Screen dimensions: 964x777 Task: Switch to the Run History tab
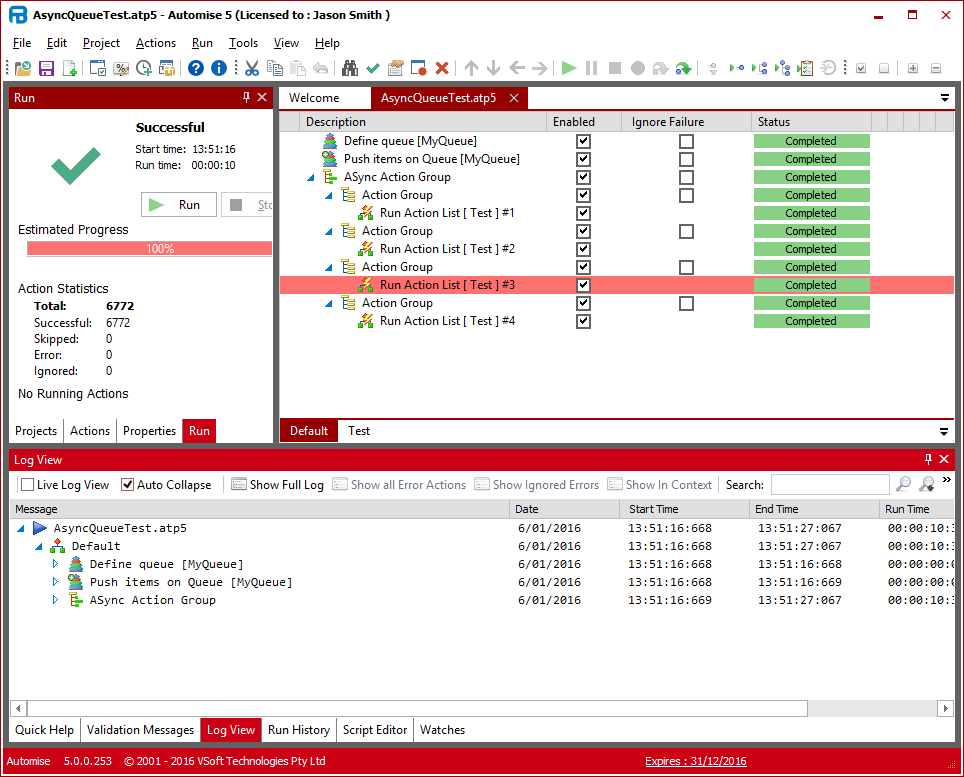[x=299, y=730]
